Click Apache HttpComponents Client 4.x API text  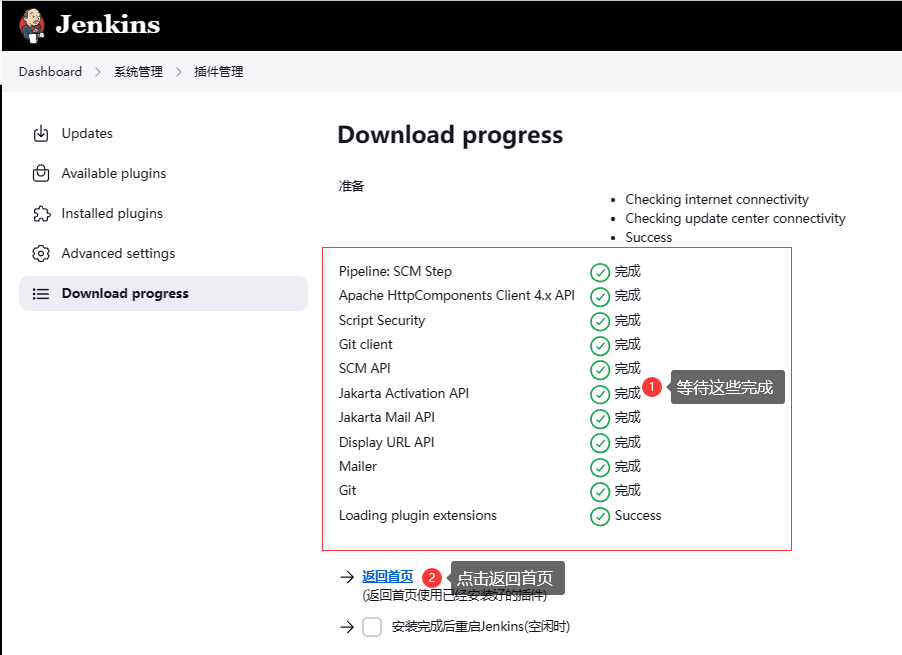(457, 295)
